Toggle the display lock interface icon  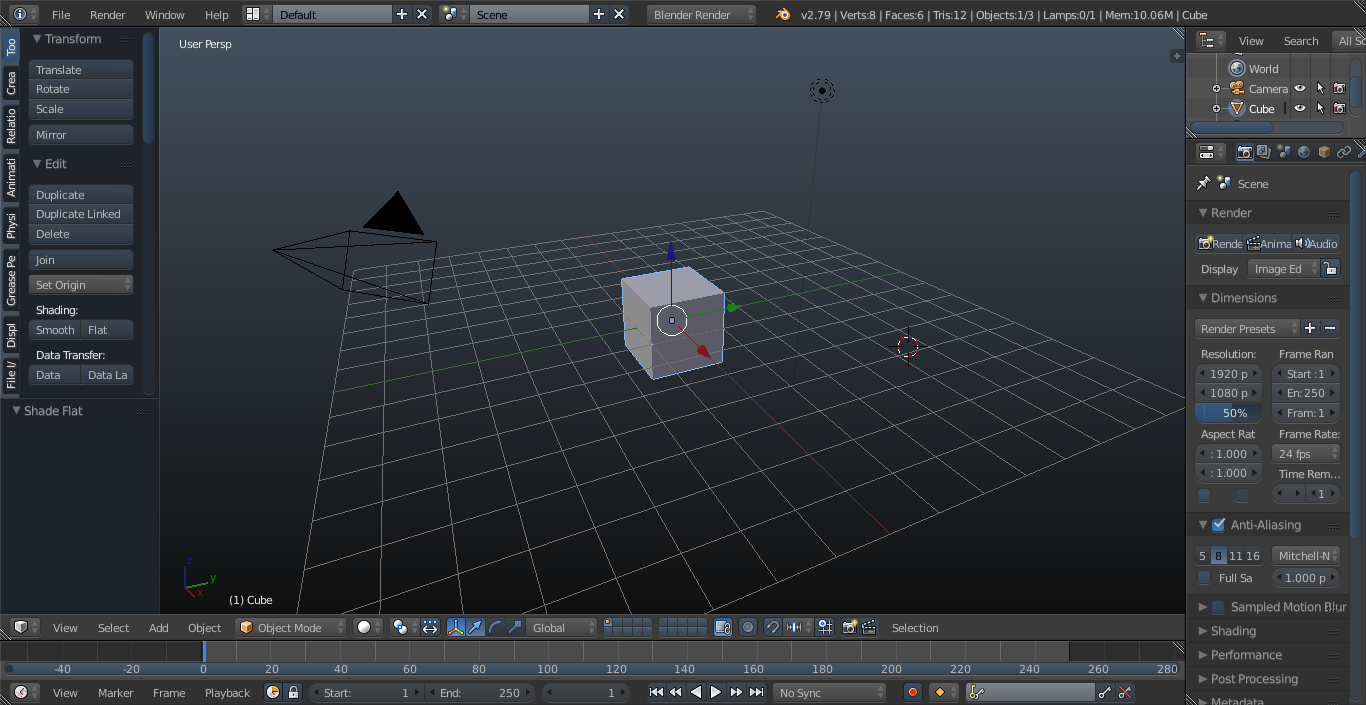tap(1330, 268)
